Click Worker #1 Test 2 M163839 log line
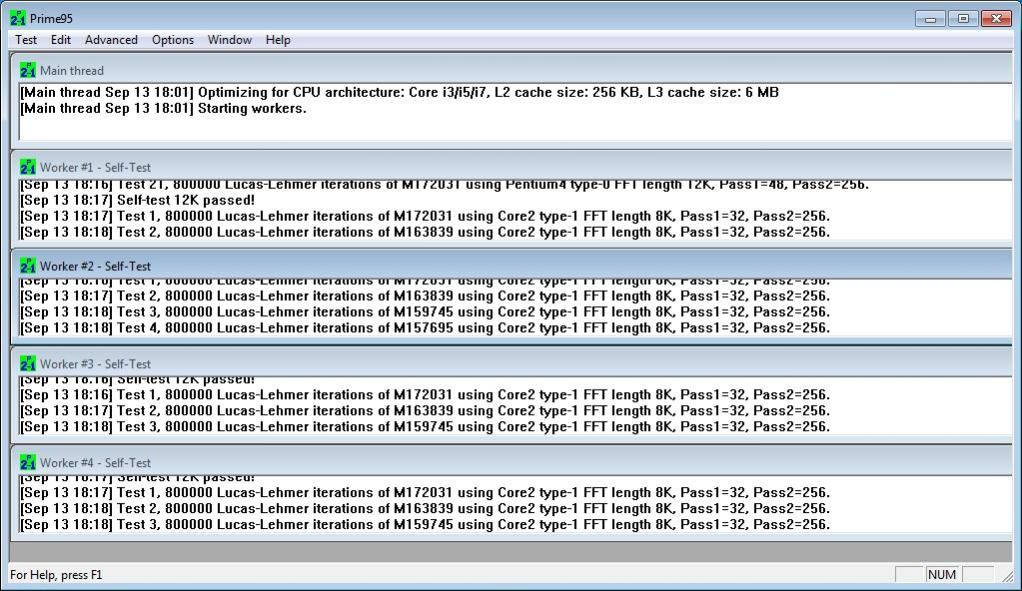The height and width of the screenshot is (591, 1022). (x=425, y=232)
